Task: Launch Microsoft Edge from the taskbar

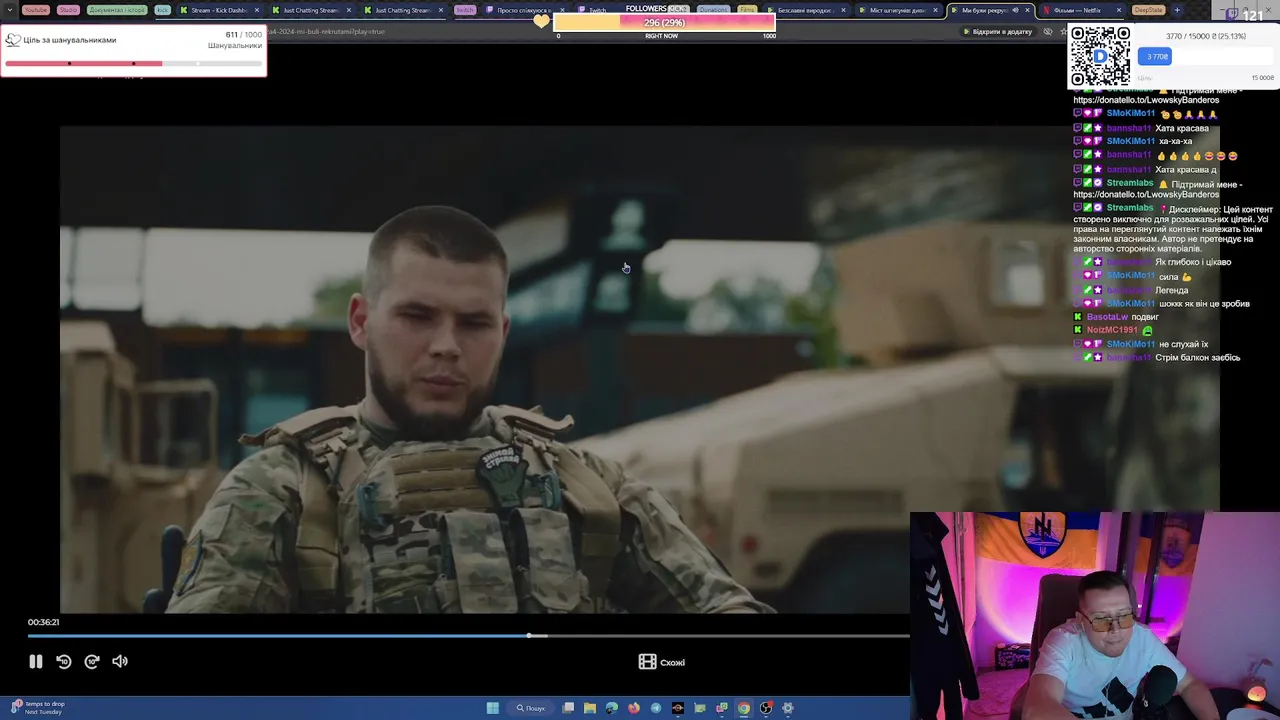Action: (x=612, y=708)
